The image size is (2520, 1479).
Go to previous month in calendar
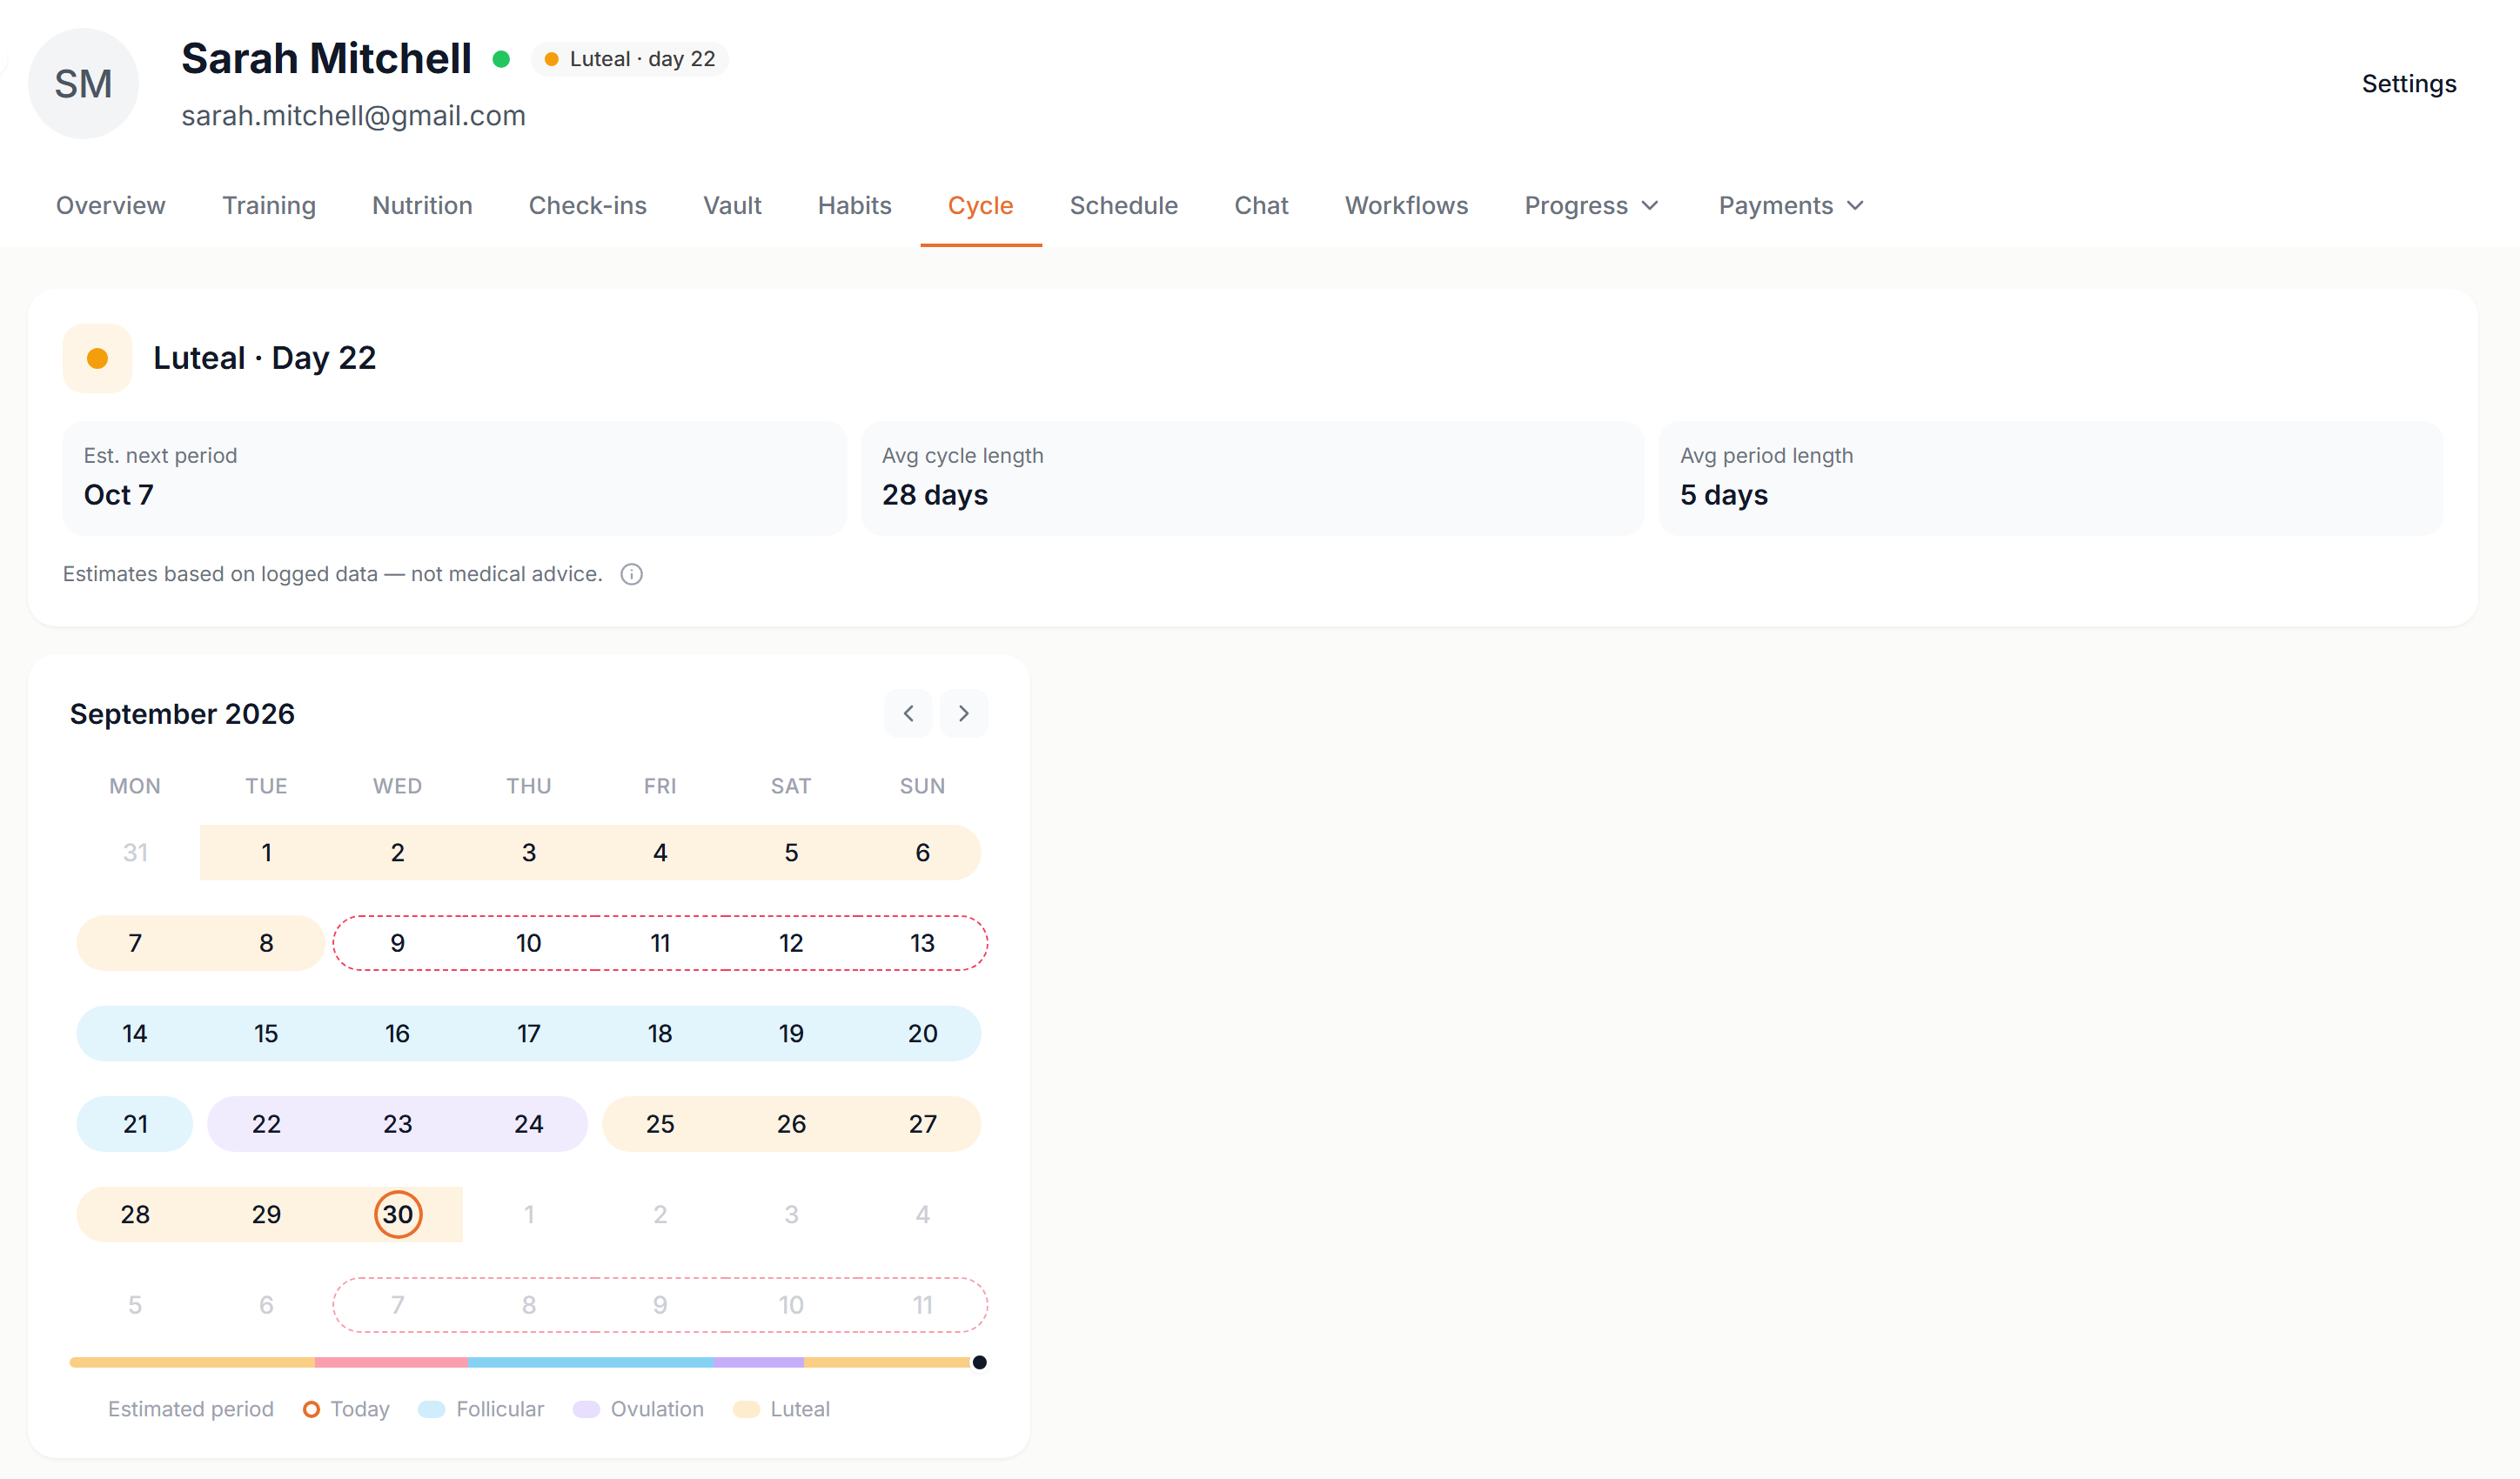click(x=908, y=713)
